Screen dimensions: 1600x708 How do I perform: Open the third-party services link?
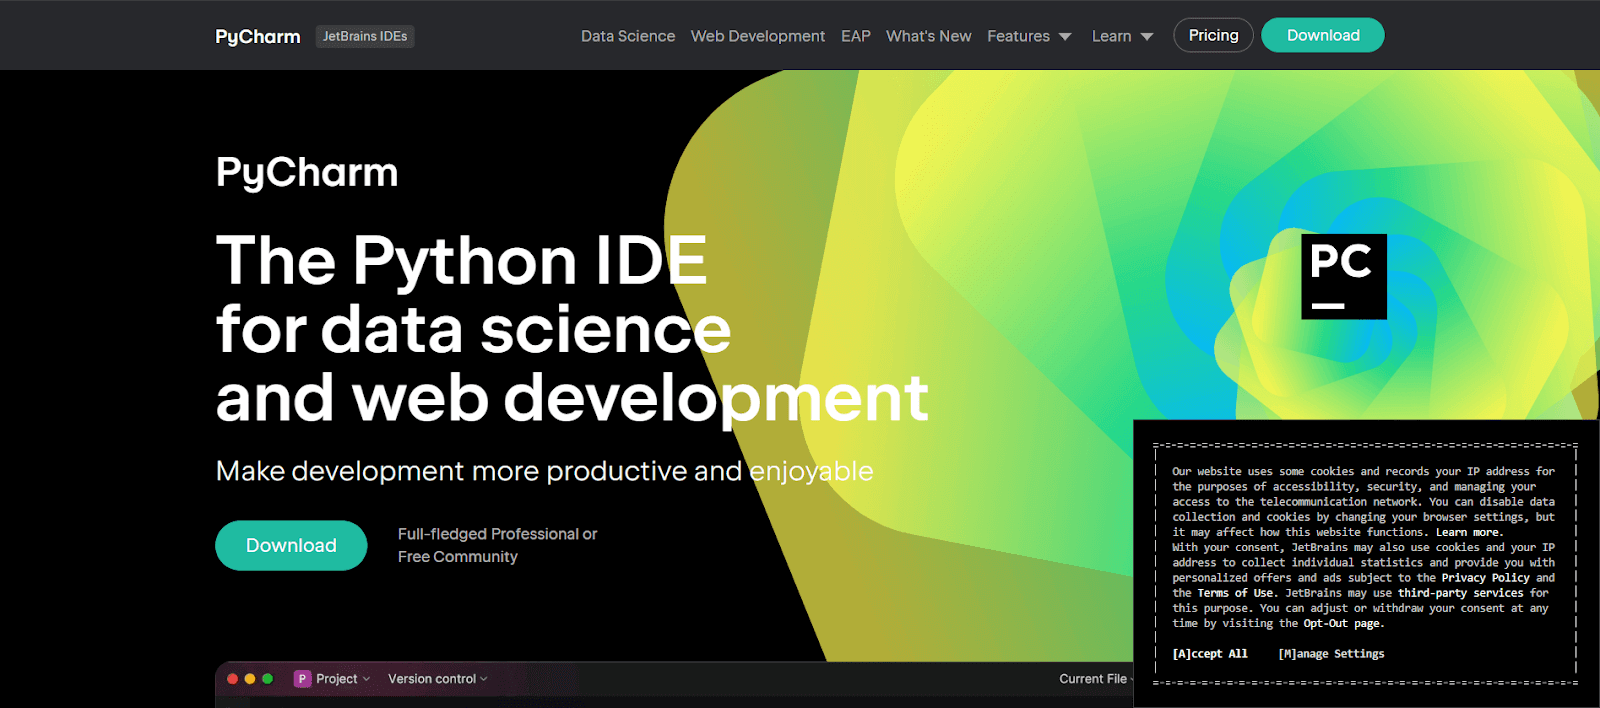1461,593
